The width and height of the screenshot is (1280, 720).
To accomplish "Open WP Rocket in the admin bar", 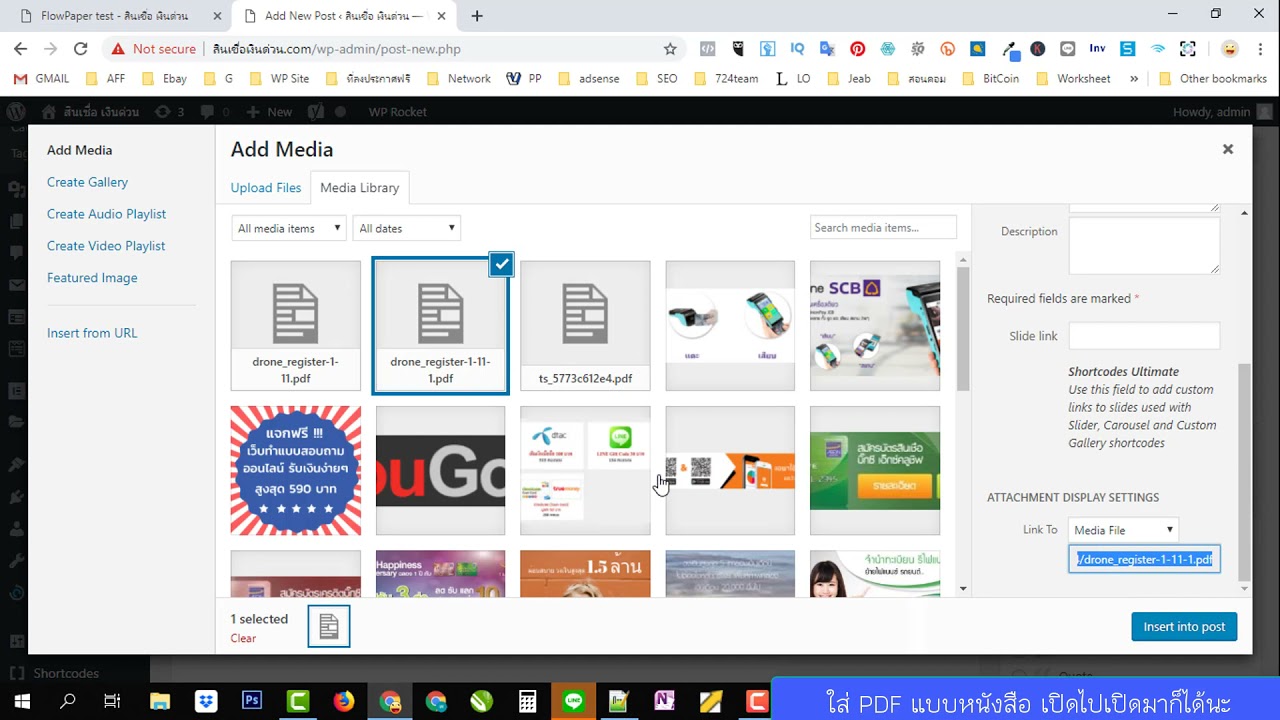I will pyautogui.click(x=397, y=112).
